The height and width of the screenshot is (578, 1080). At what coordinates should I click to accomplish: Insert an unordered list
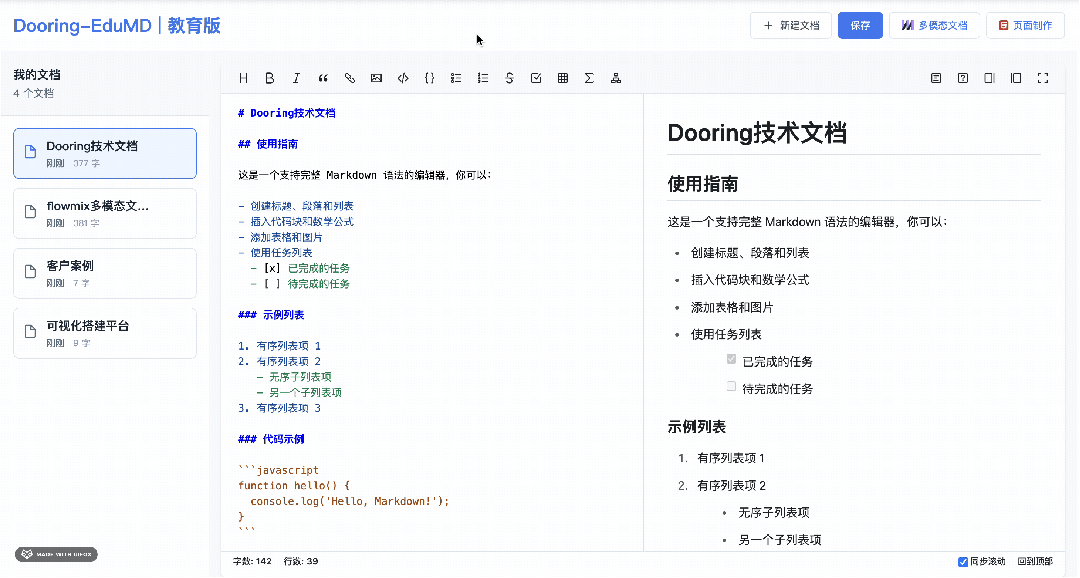click(456, 79)
